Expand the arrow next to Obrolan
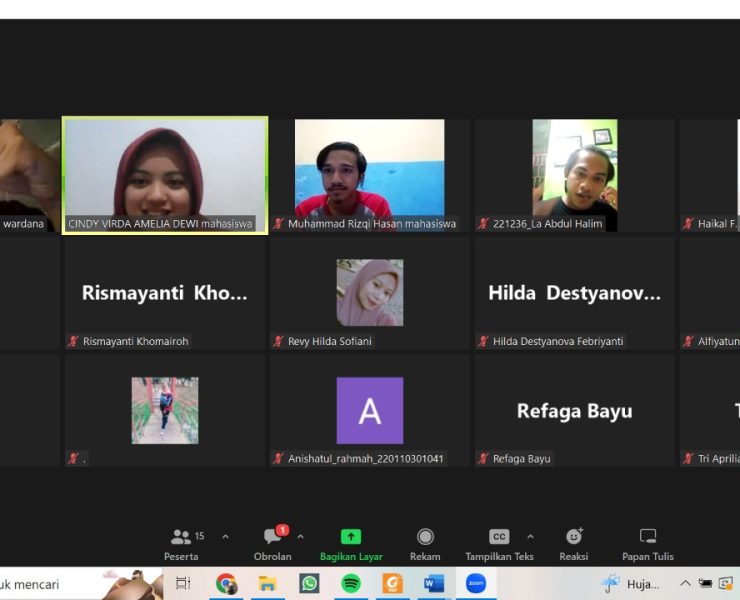Viewport: 740px width, 600px height. 300,537
